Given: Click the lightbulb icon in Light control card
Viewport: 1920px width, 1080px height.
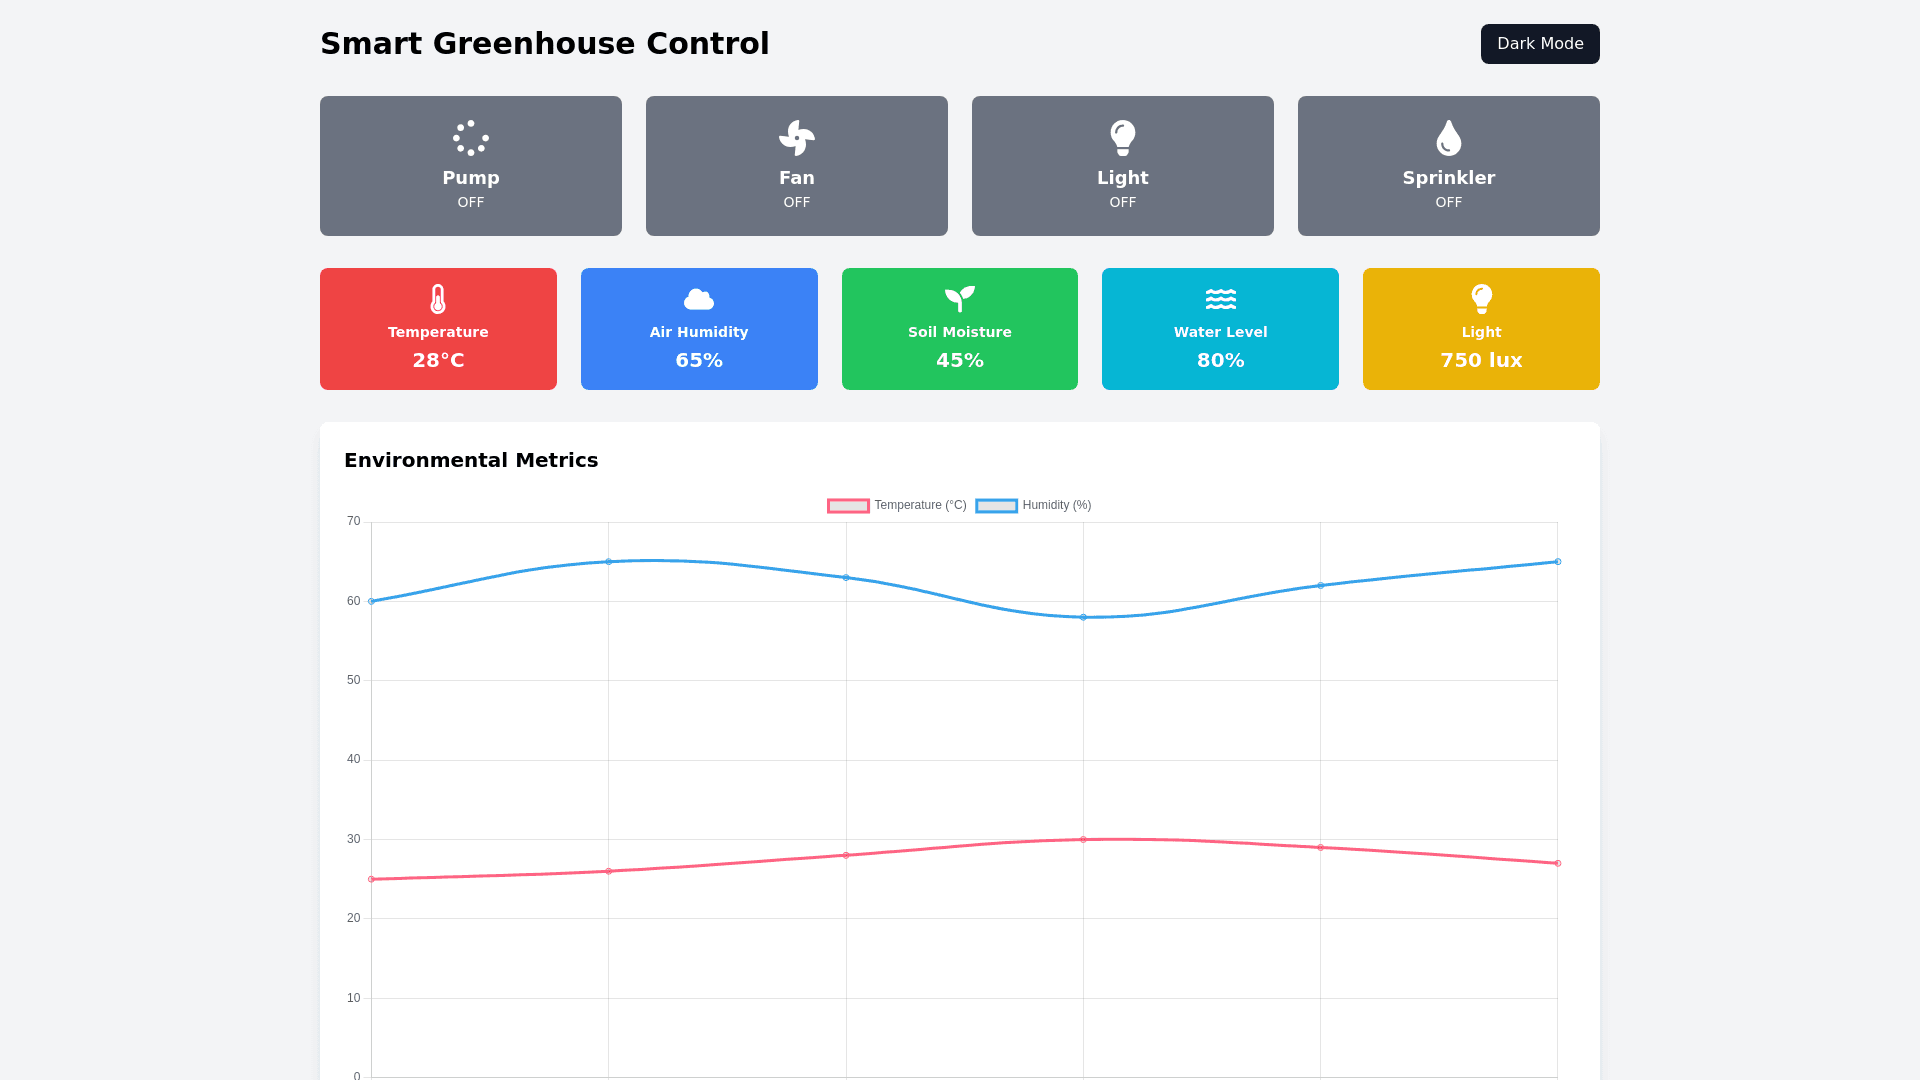Looking at the screenshot, I should point(1123,138).
